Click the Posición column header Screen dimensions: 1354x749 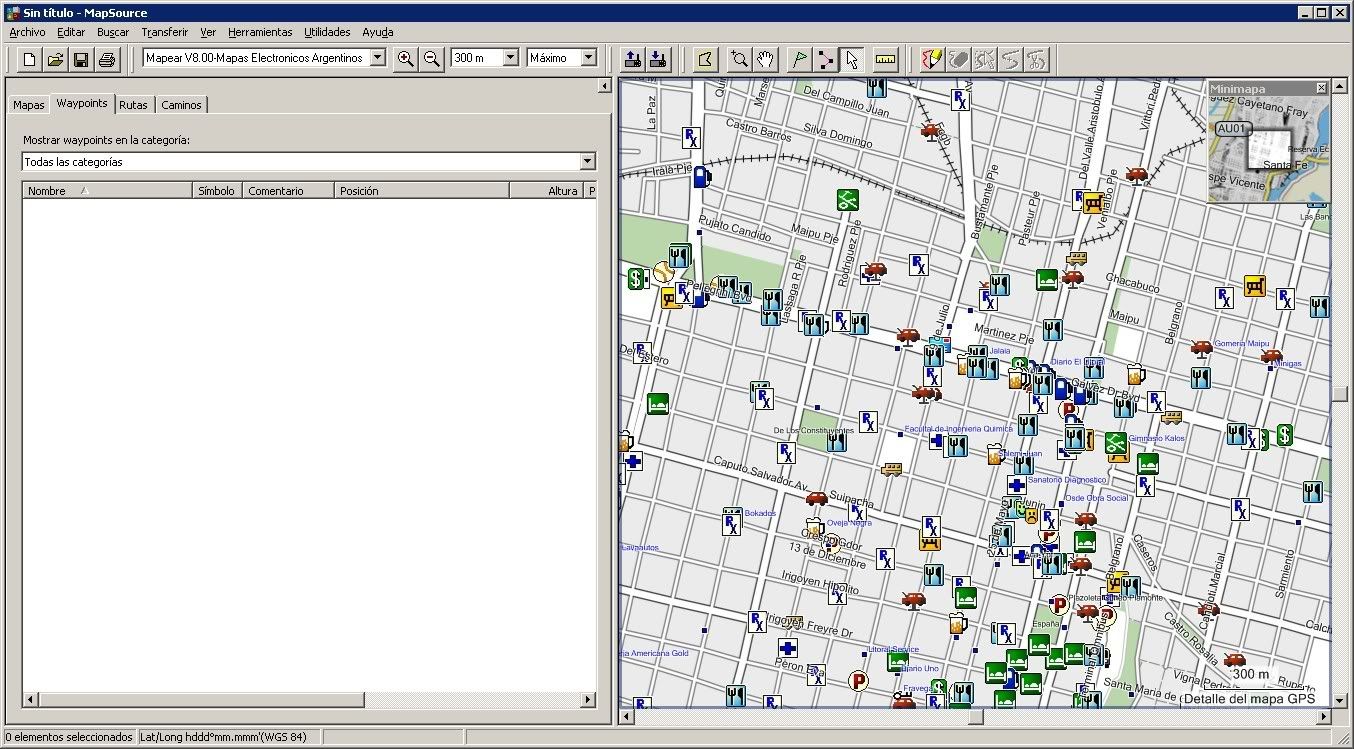tap(421, 191)
